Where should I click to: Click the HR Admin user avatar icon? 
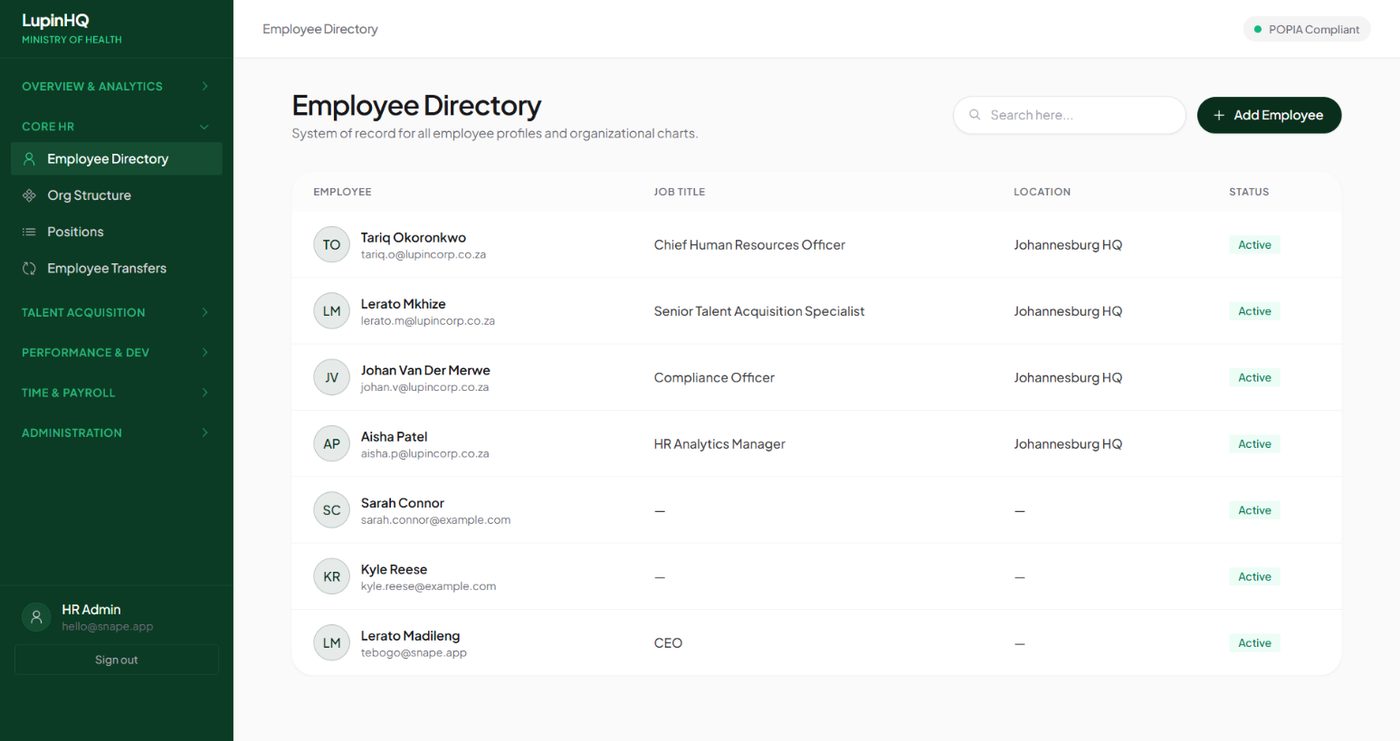click(x=37, y=617)
